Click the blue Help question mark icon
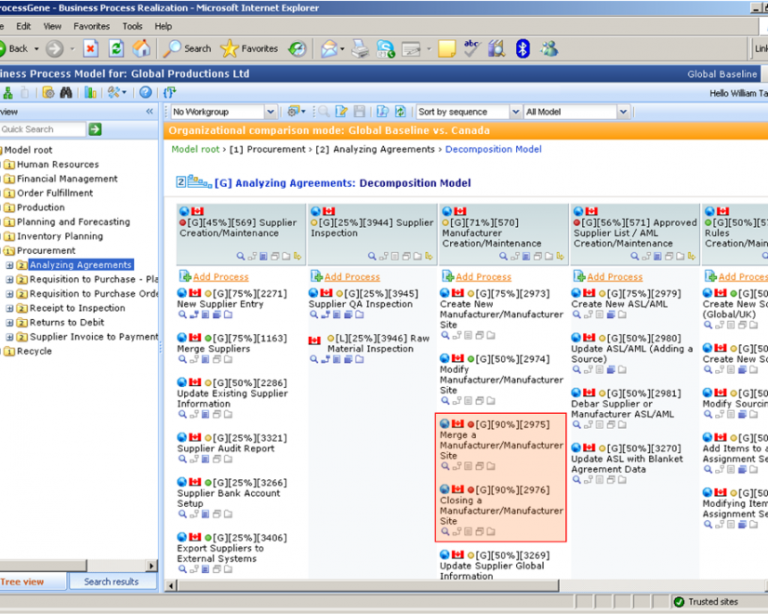This screenshot has width=768, height=614. click(145, 92)
